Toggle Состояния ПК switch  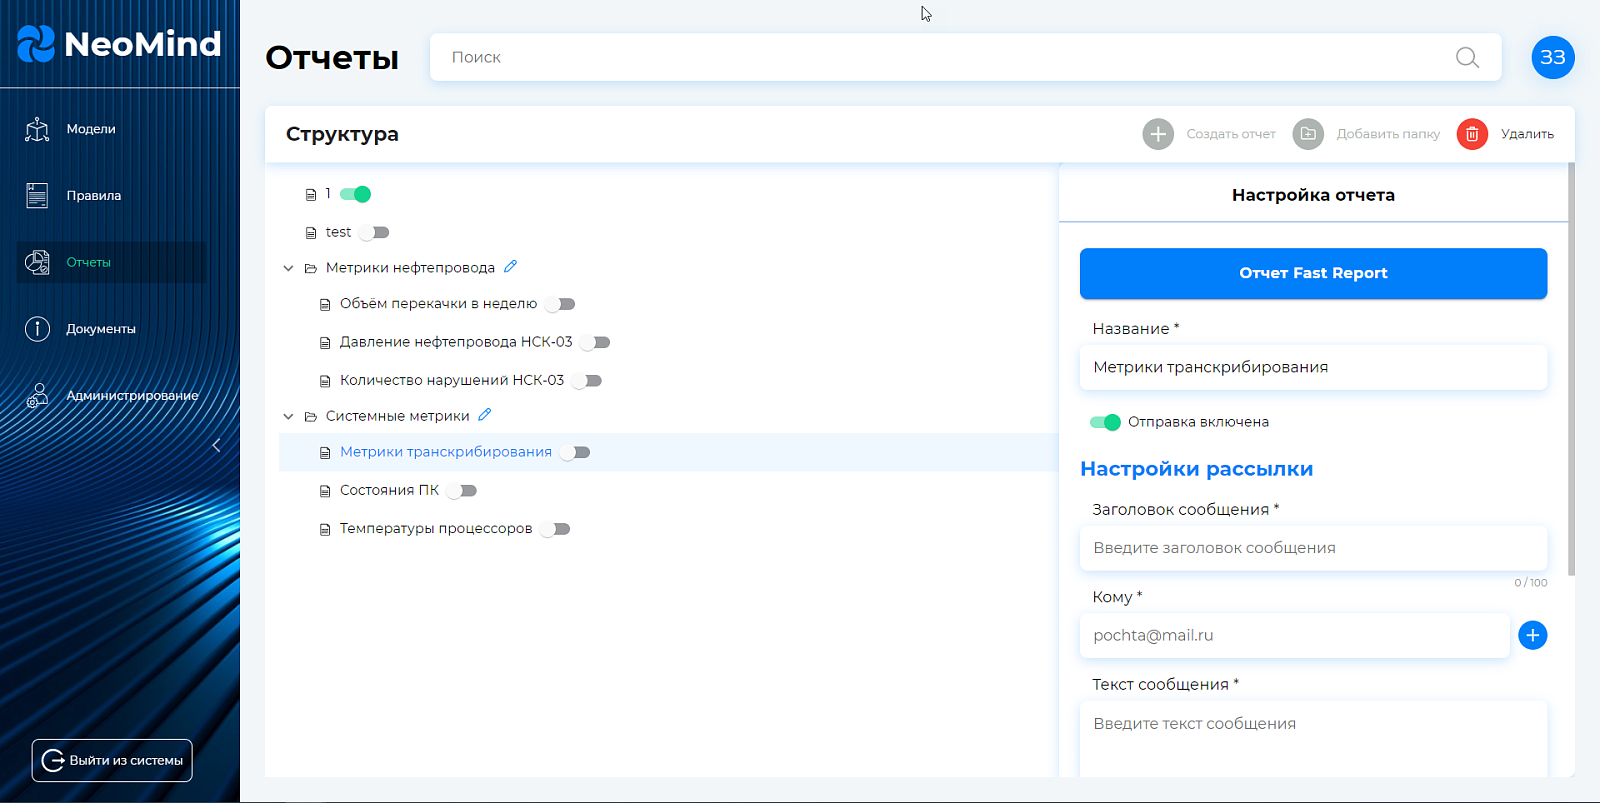(x=462, y=490)
